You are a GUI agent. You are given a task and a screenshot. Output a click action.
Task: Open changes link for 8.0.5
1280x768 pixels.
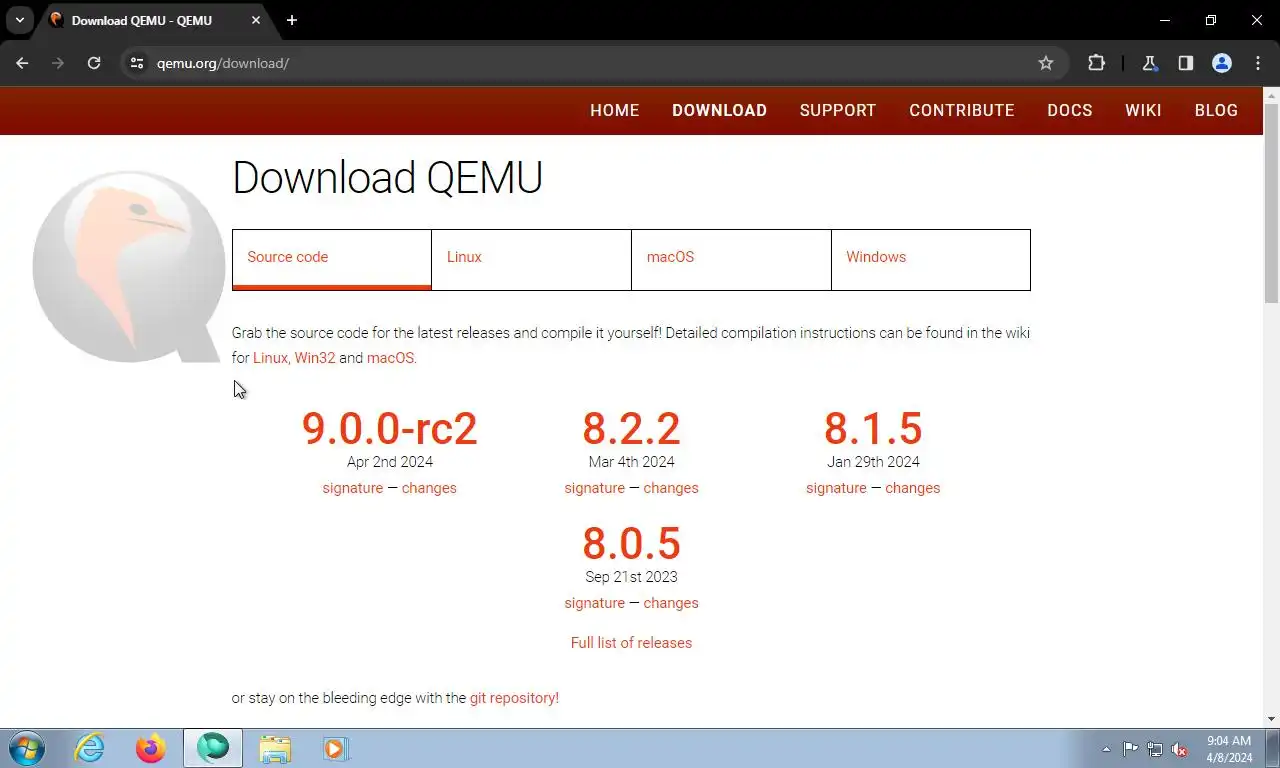[x=671, y=603]
